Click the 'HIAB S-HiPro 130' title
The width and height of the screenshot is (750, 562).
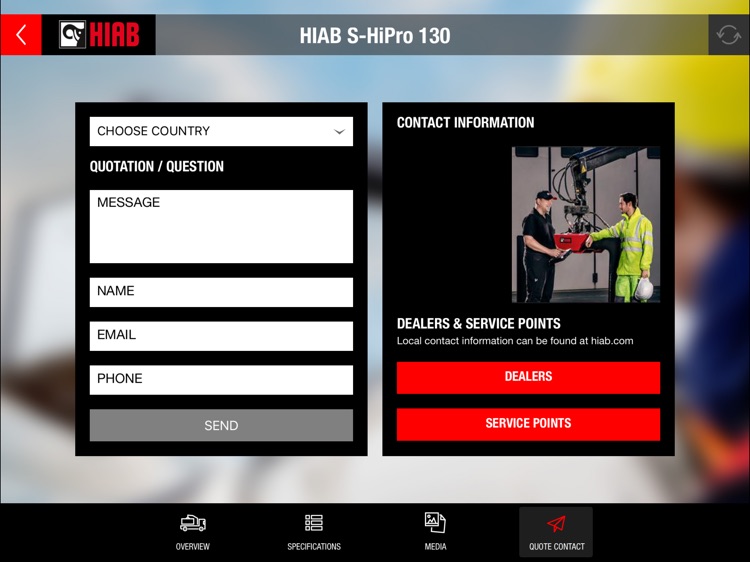tap(375, 35)
